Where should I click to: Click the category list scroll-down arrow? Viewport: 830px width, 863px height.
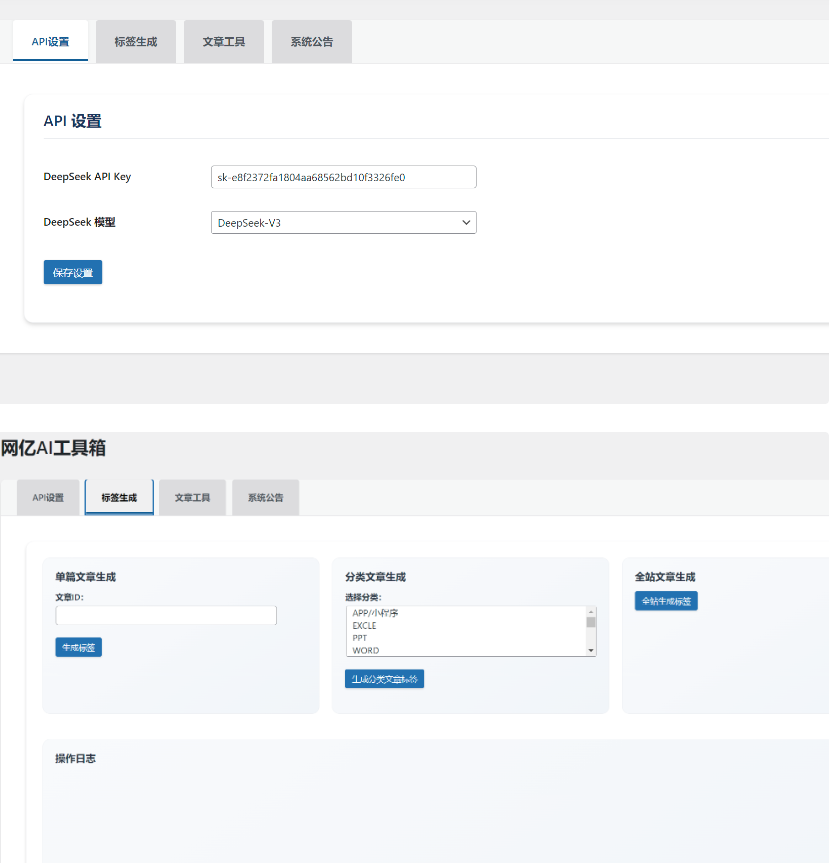coord(591,651)
